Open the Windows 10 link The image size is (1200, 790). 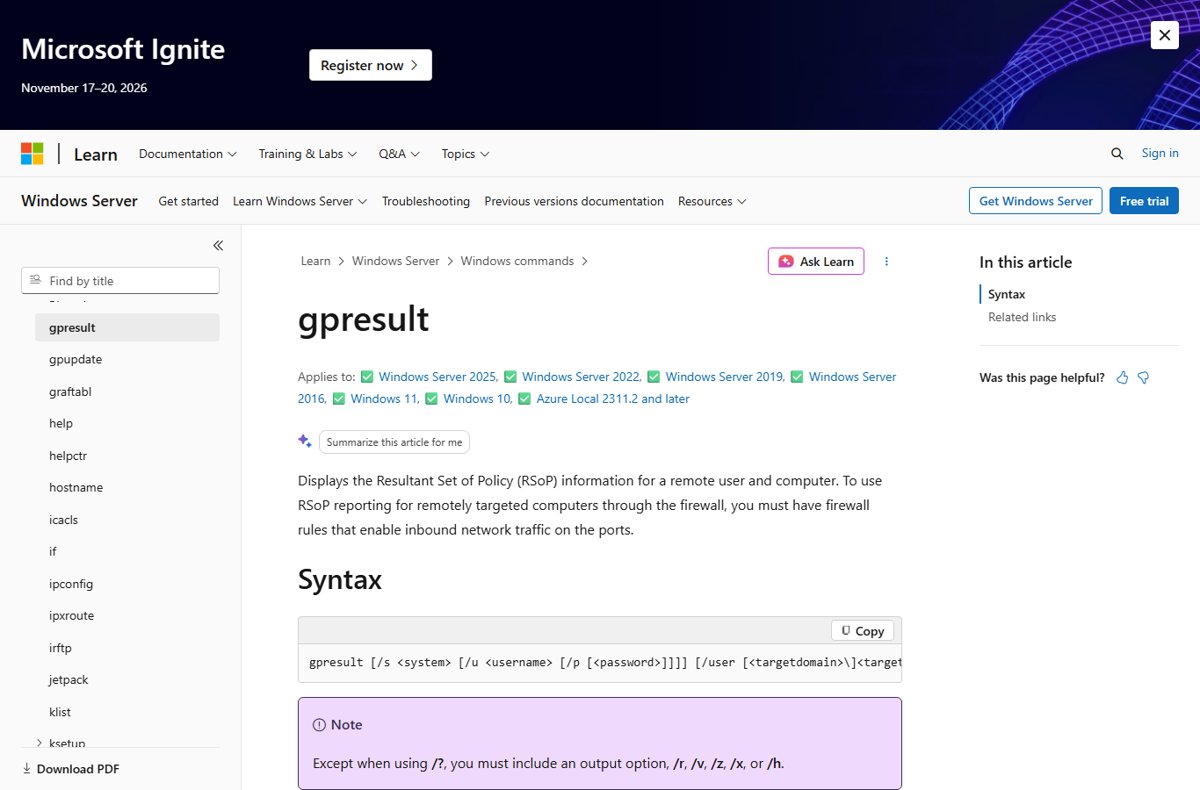click(x=478, y=399)
